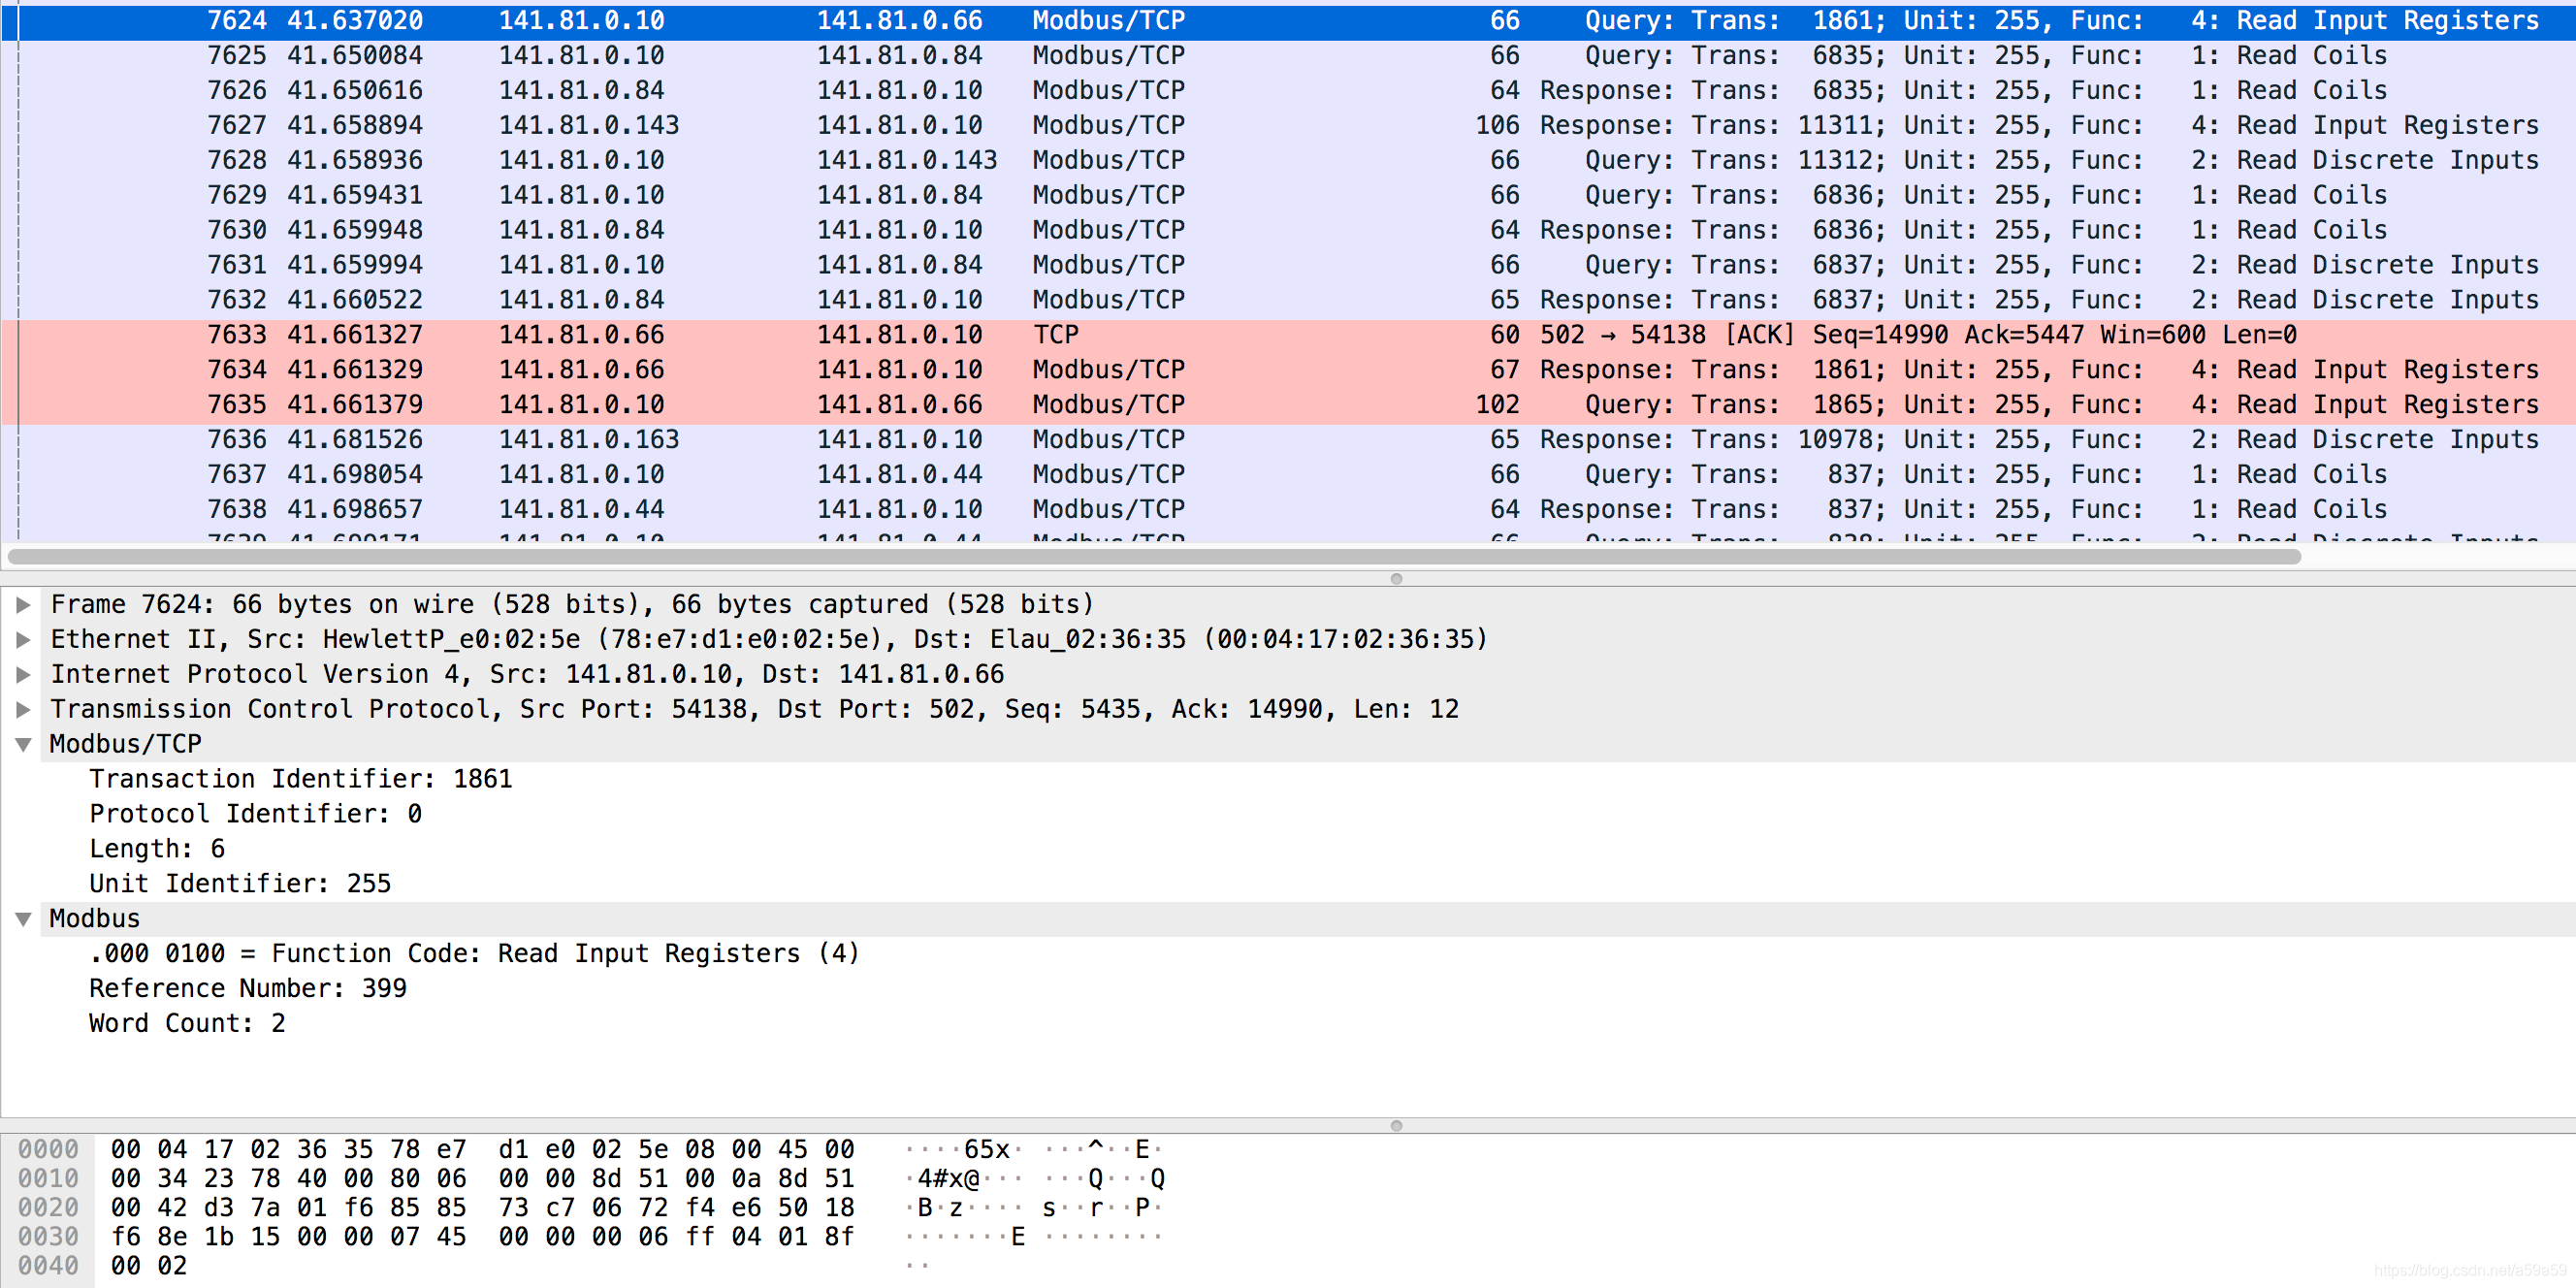
Task: Click the divider handle above hex pane
Action: pyautogui.click(x=1396, y=1126)
